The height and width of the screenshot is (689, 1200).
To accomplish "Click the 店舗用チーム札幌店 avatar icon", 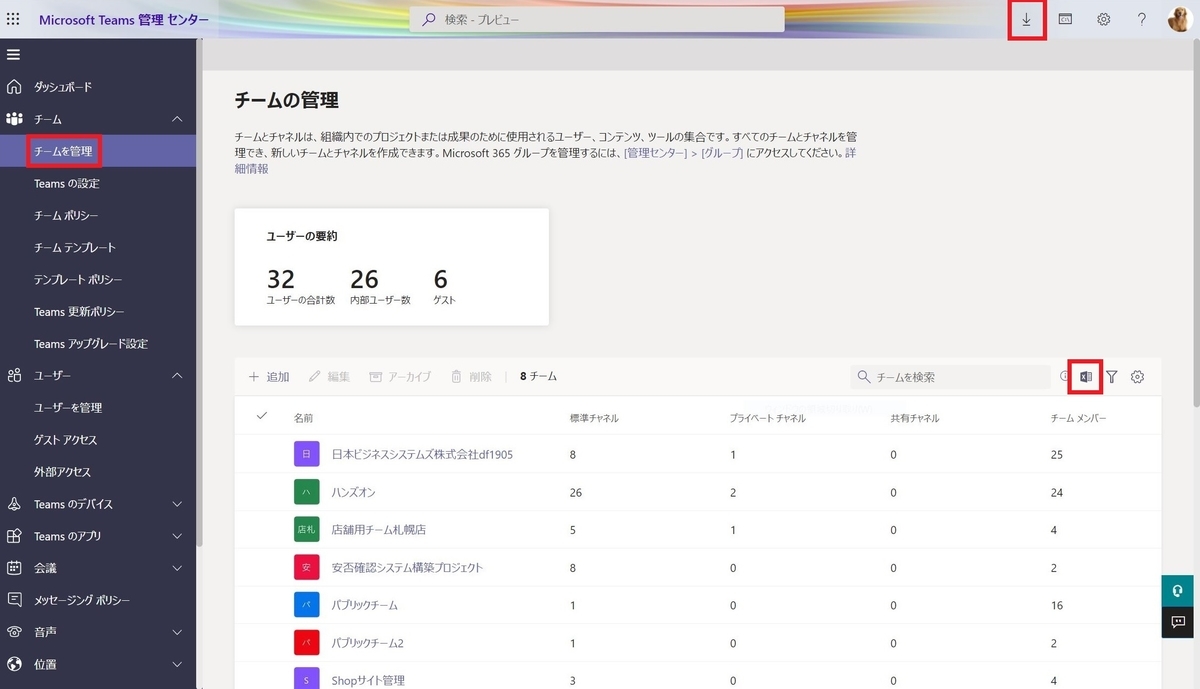I will coord(307,530).
